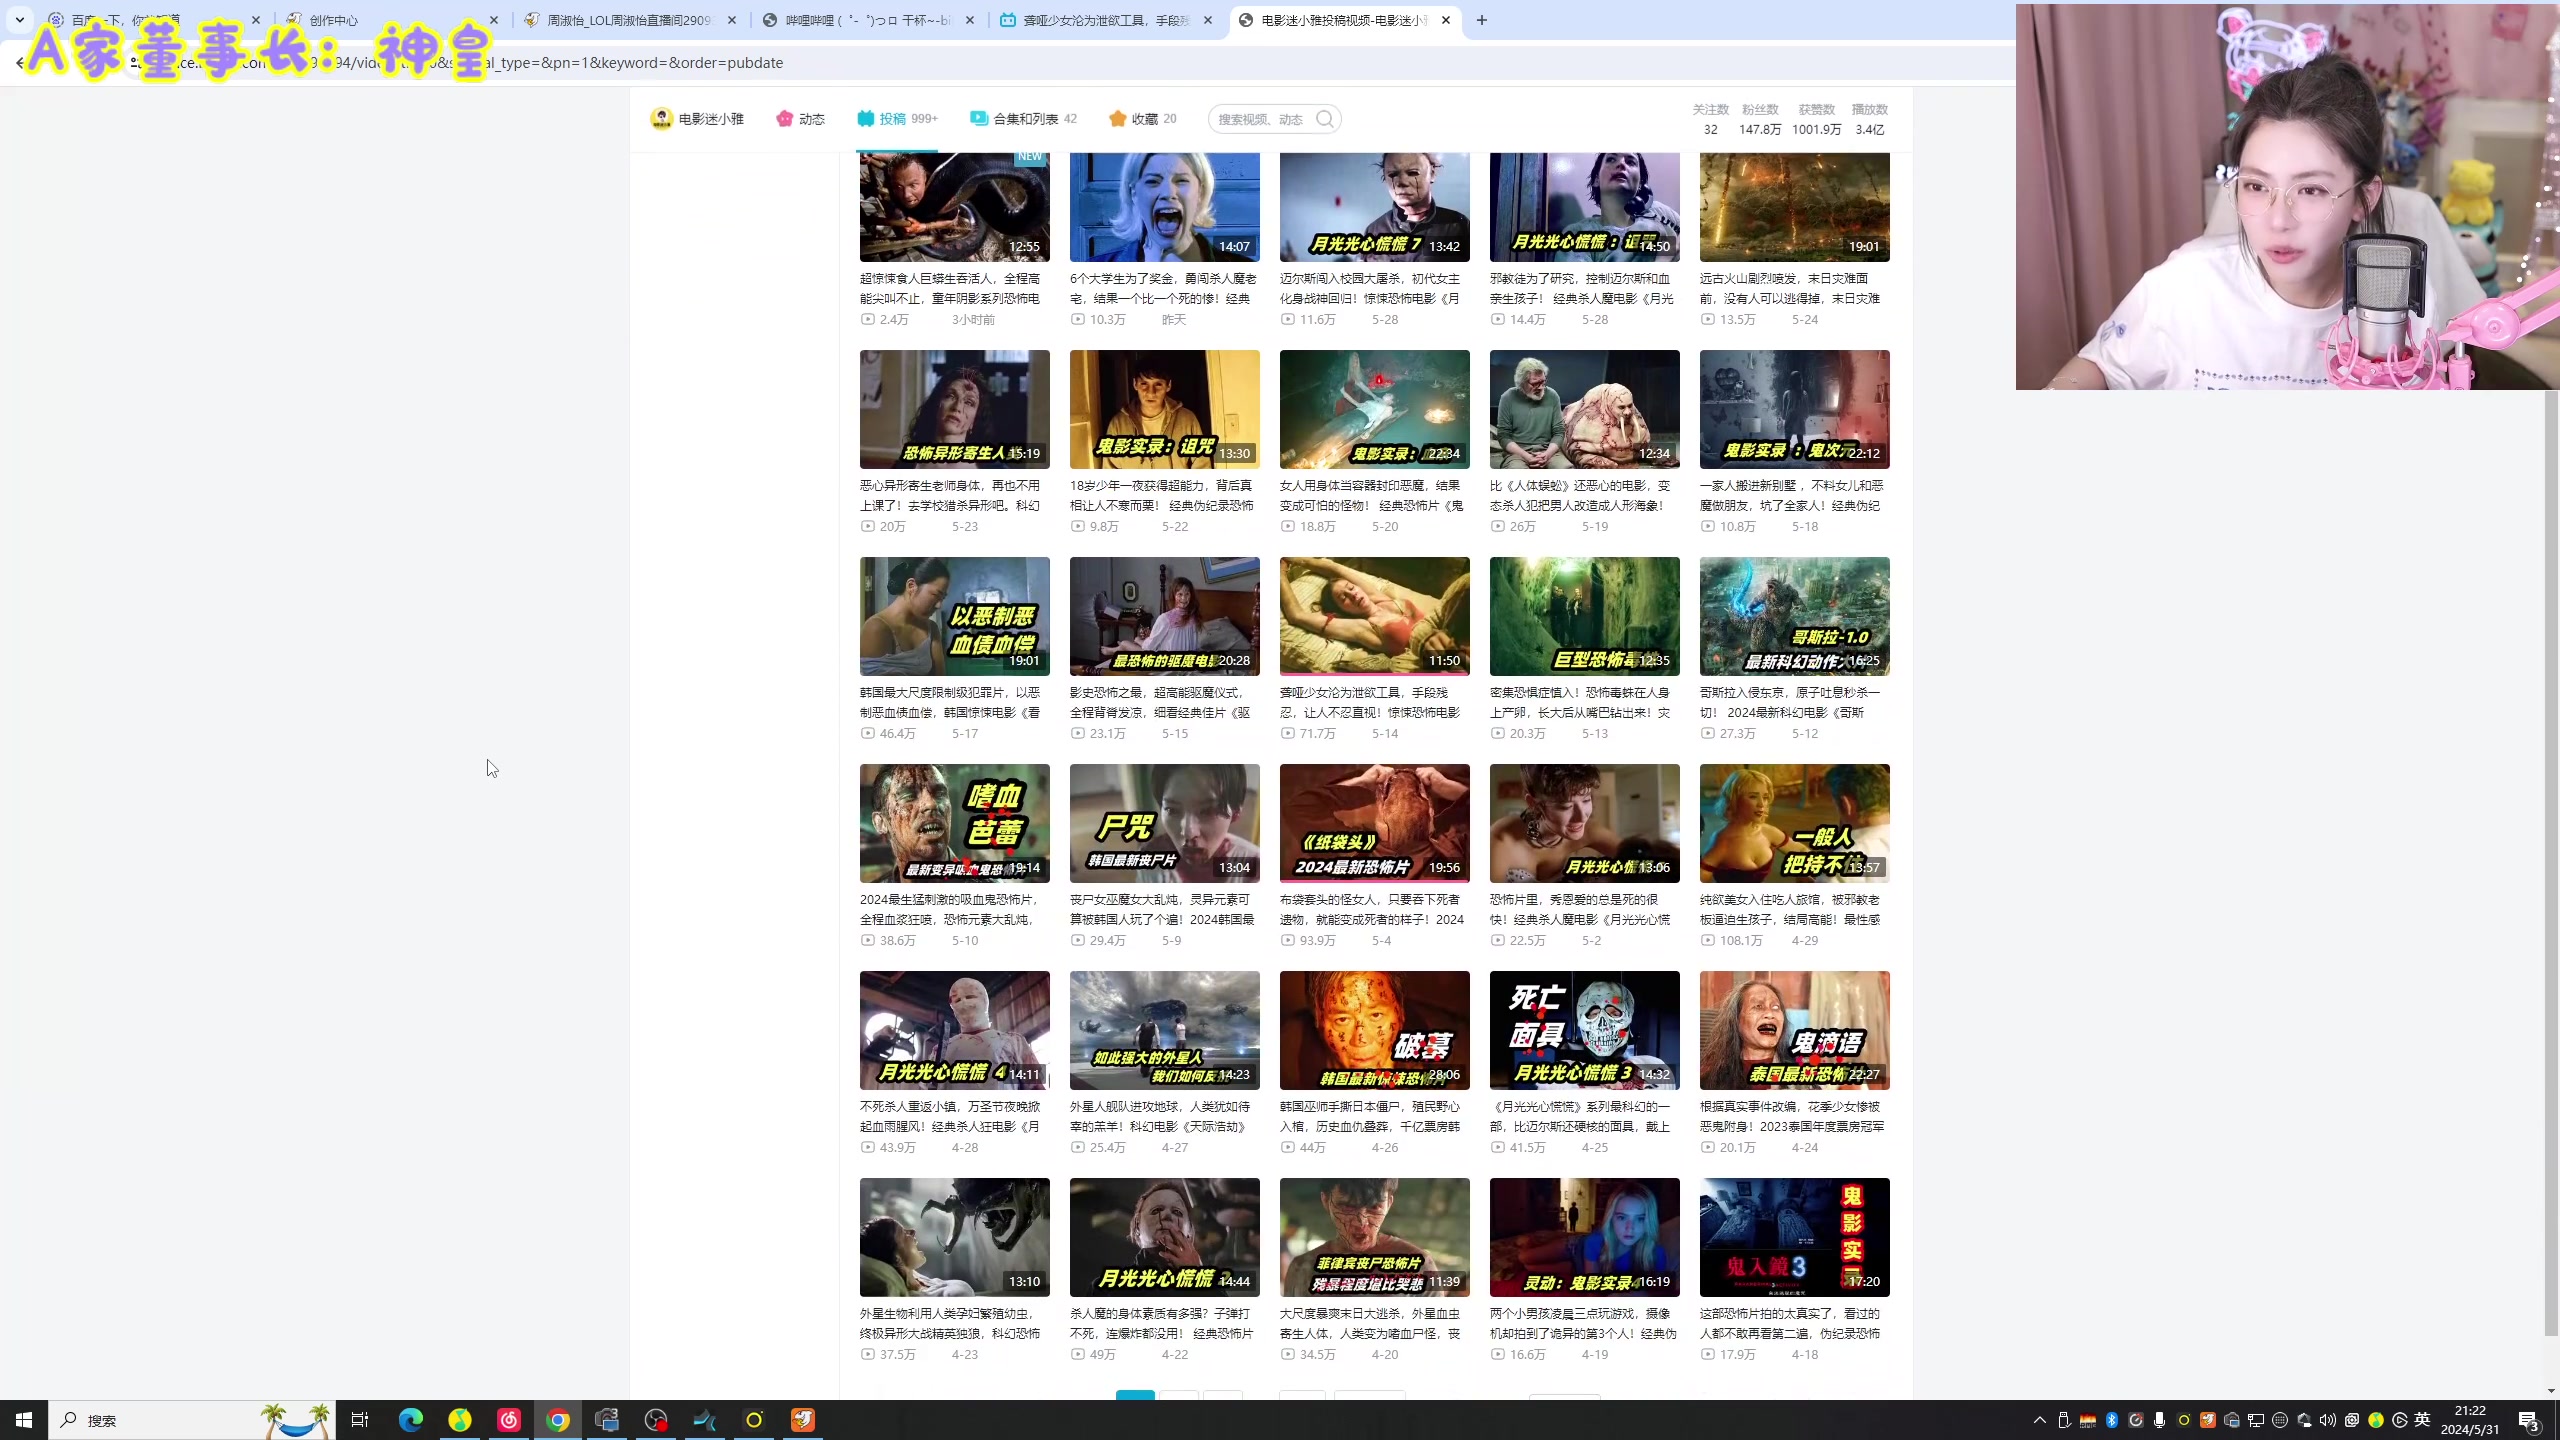Click volume speaker tray icon
Image resolution: width=2560 pixels, height=1440 pixels.
point(2328,1420)
